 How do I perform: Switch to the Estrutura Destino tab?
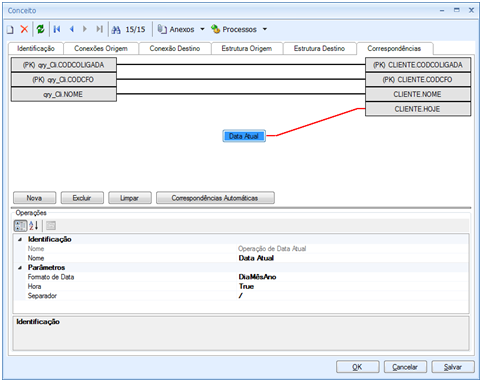click(319, 49)
